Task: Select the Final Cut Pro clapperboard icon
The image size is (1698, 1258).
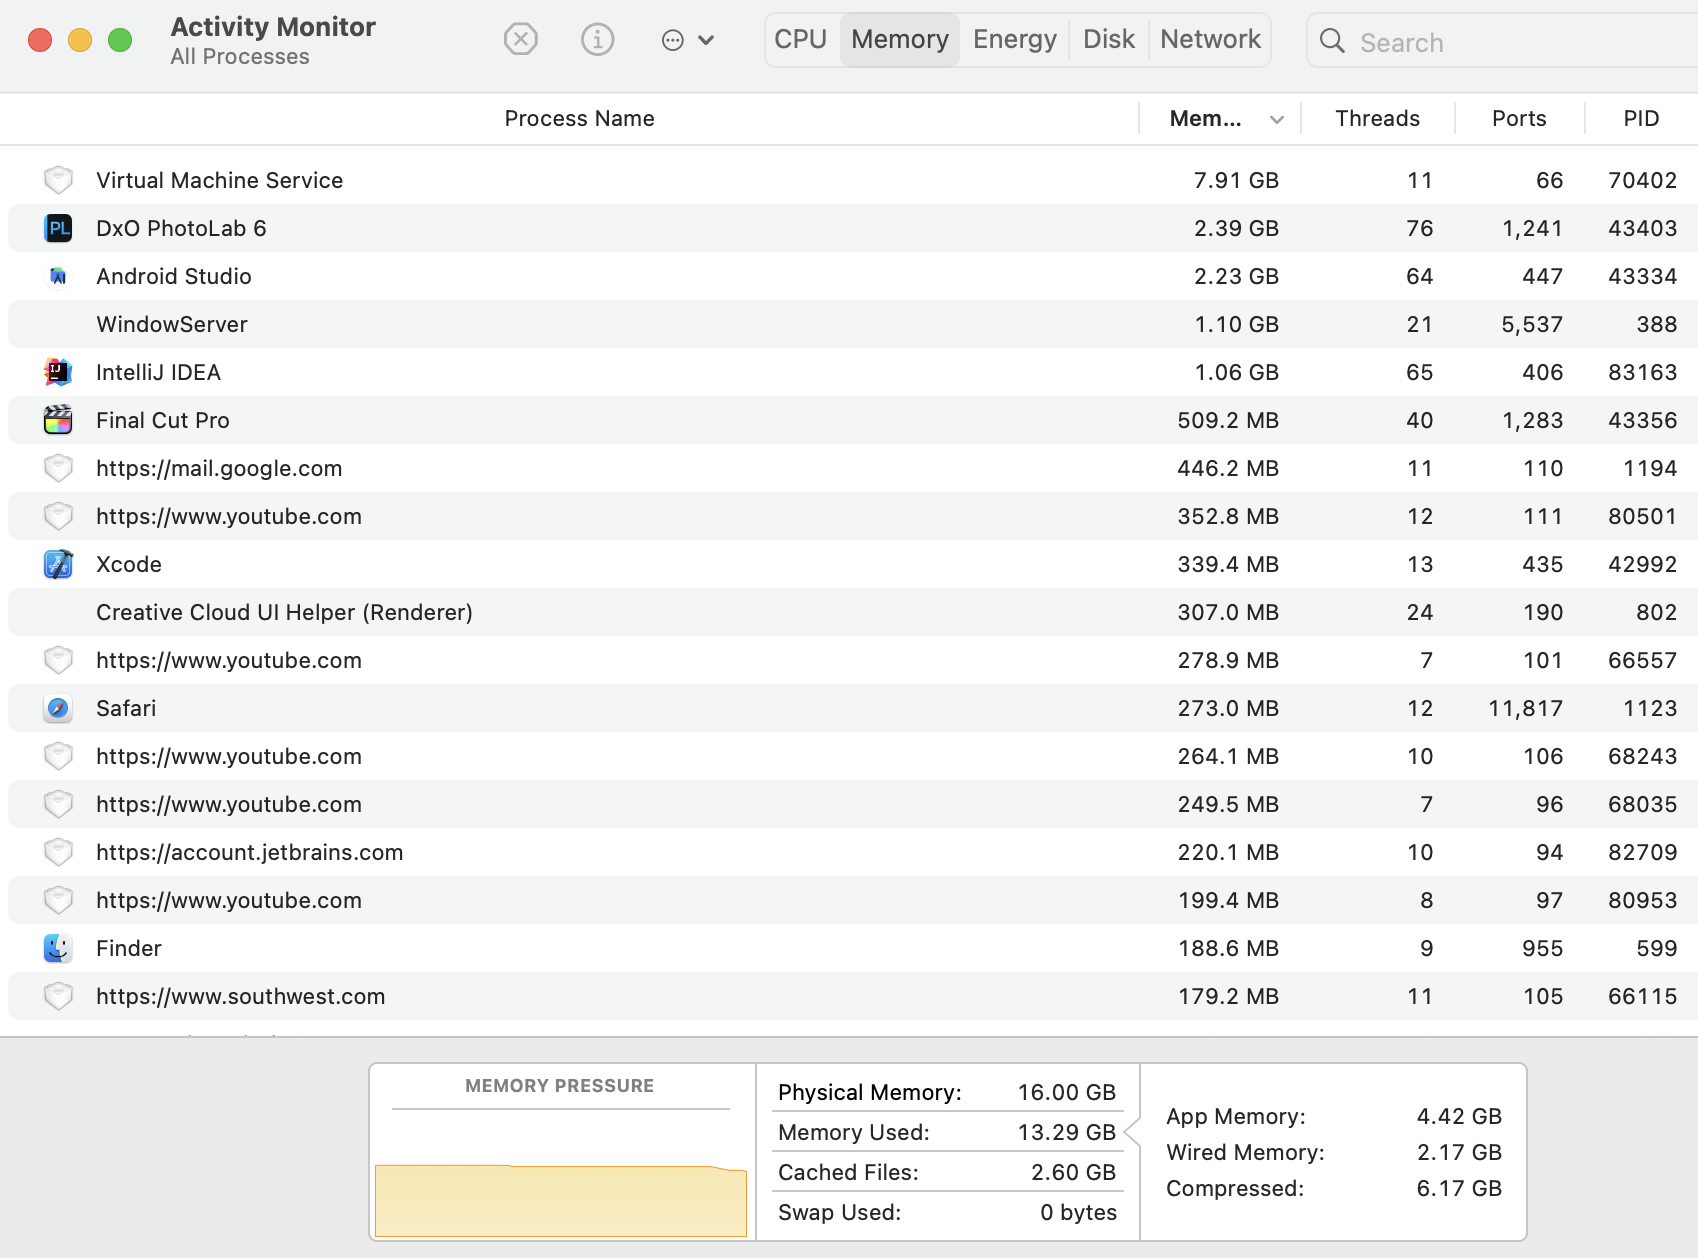Action: (59, 420)
